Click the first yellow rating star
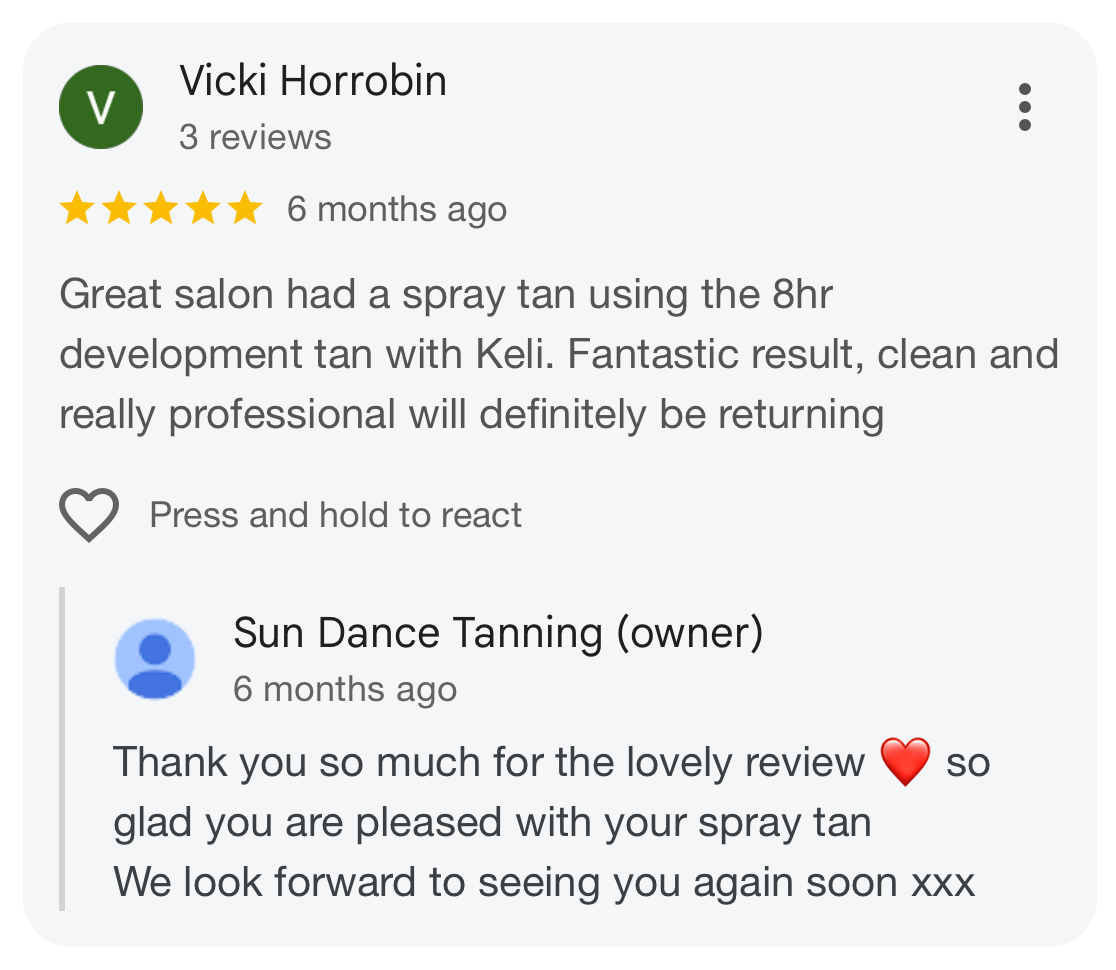 77,209
